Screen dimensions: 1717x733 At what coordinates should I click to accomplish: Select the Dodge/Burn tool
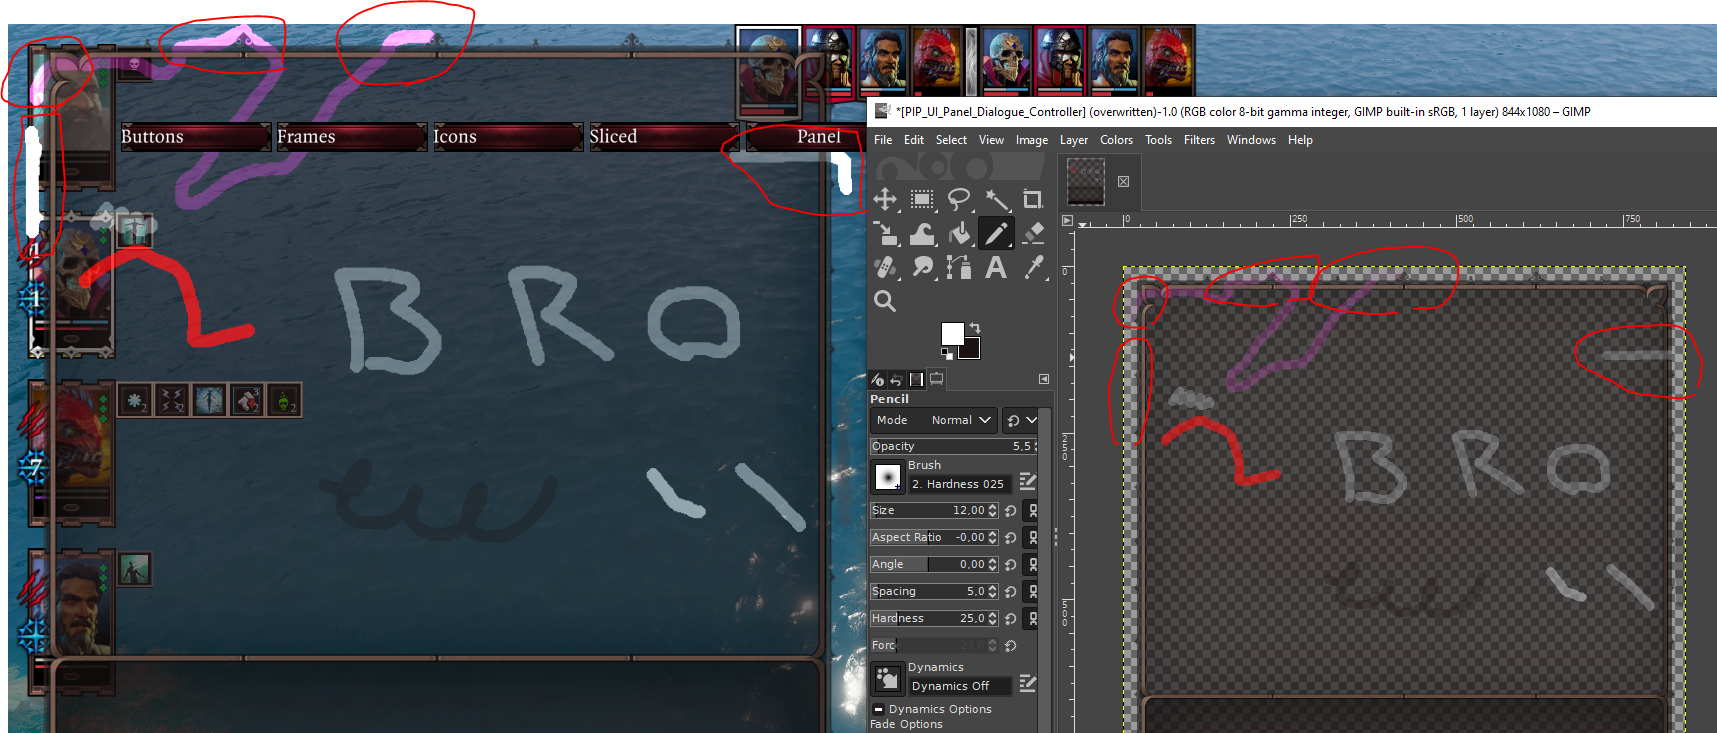pyautogui.click(x=922, y=267)
